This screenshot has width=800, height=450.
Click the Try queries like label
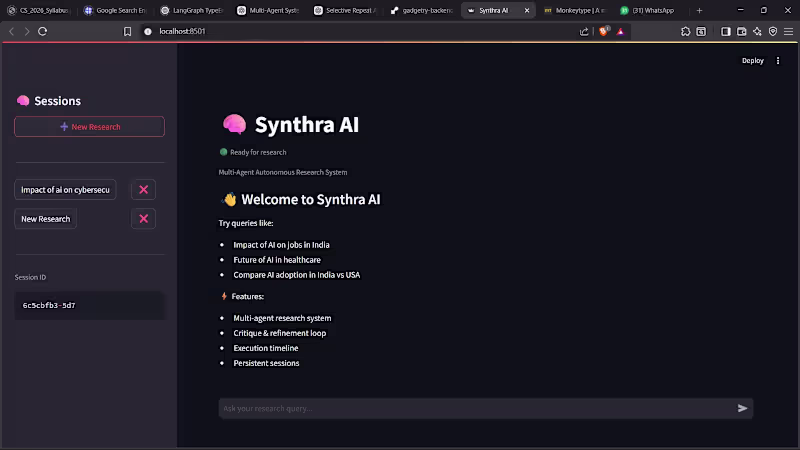pyautogui.click(x=246, y=223)
